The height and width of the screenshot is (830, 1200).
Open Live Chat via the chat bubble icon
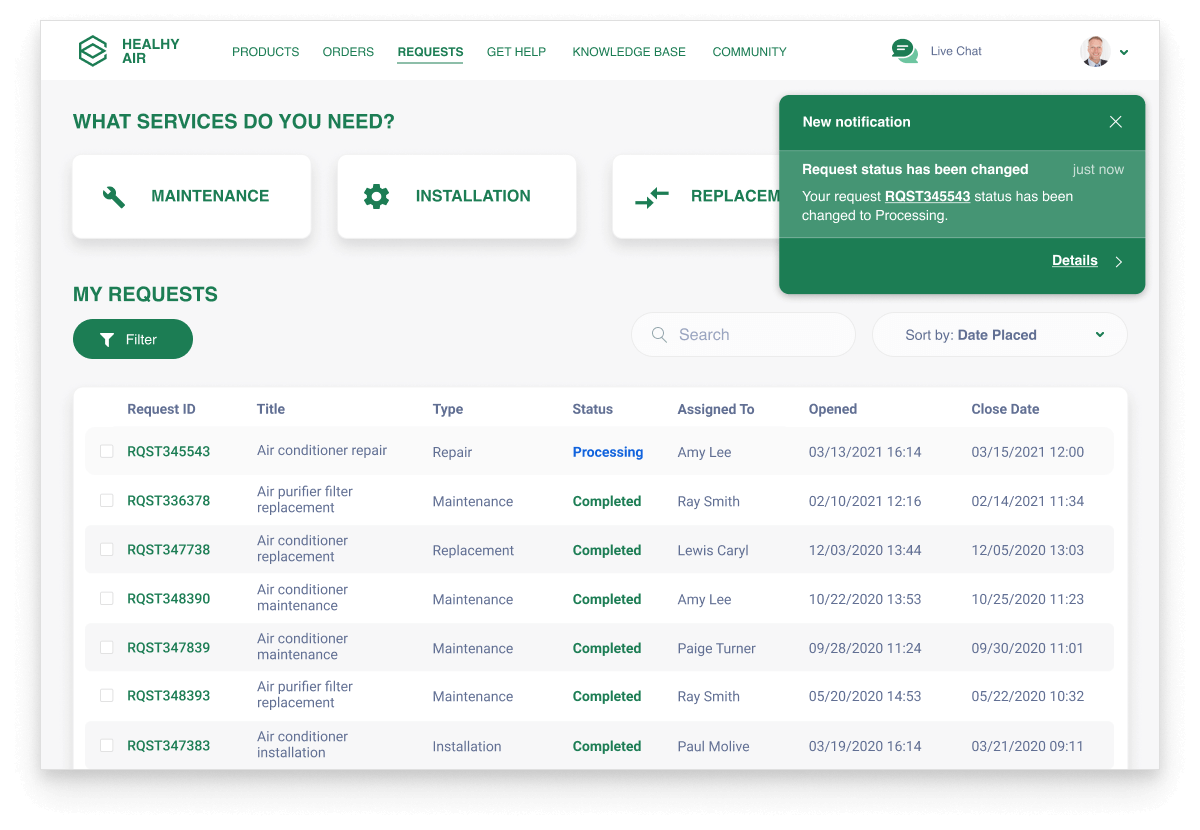pos(904,51)
